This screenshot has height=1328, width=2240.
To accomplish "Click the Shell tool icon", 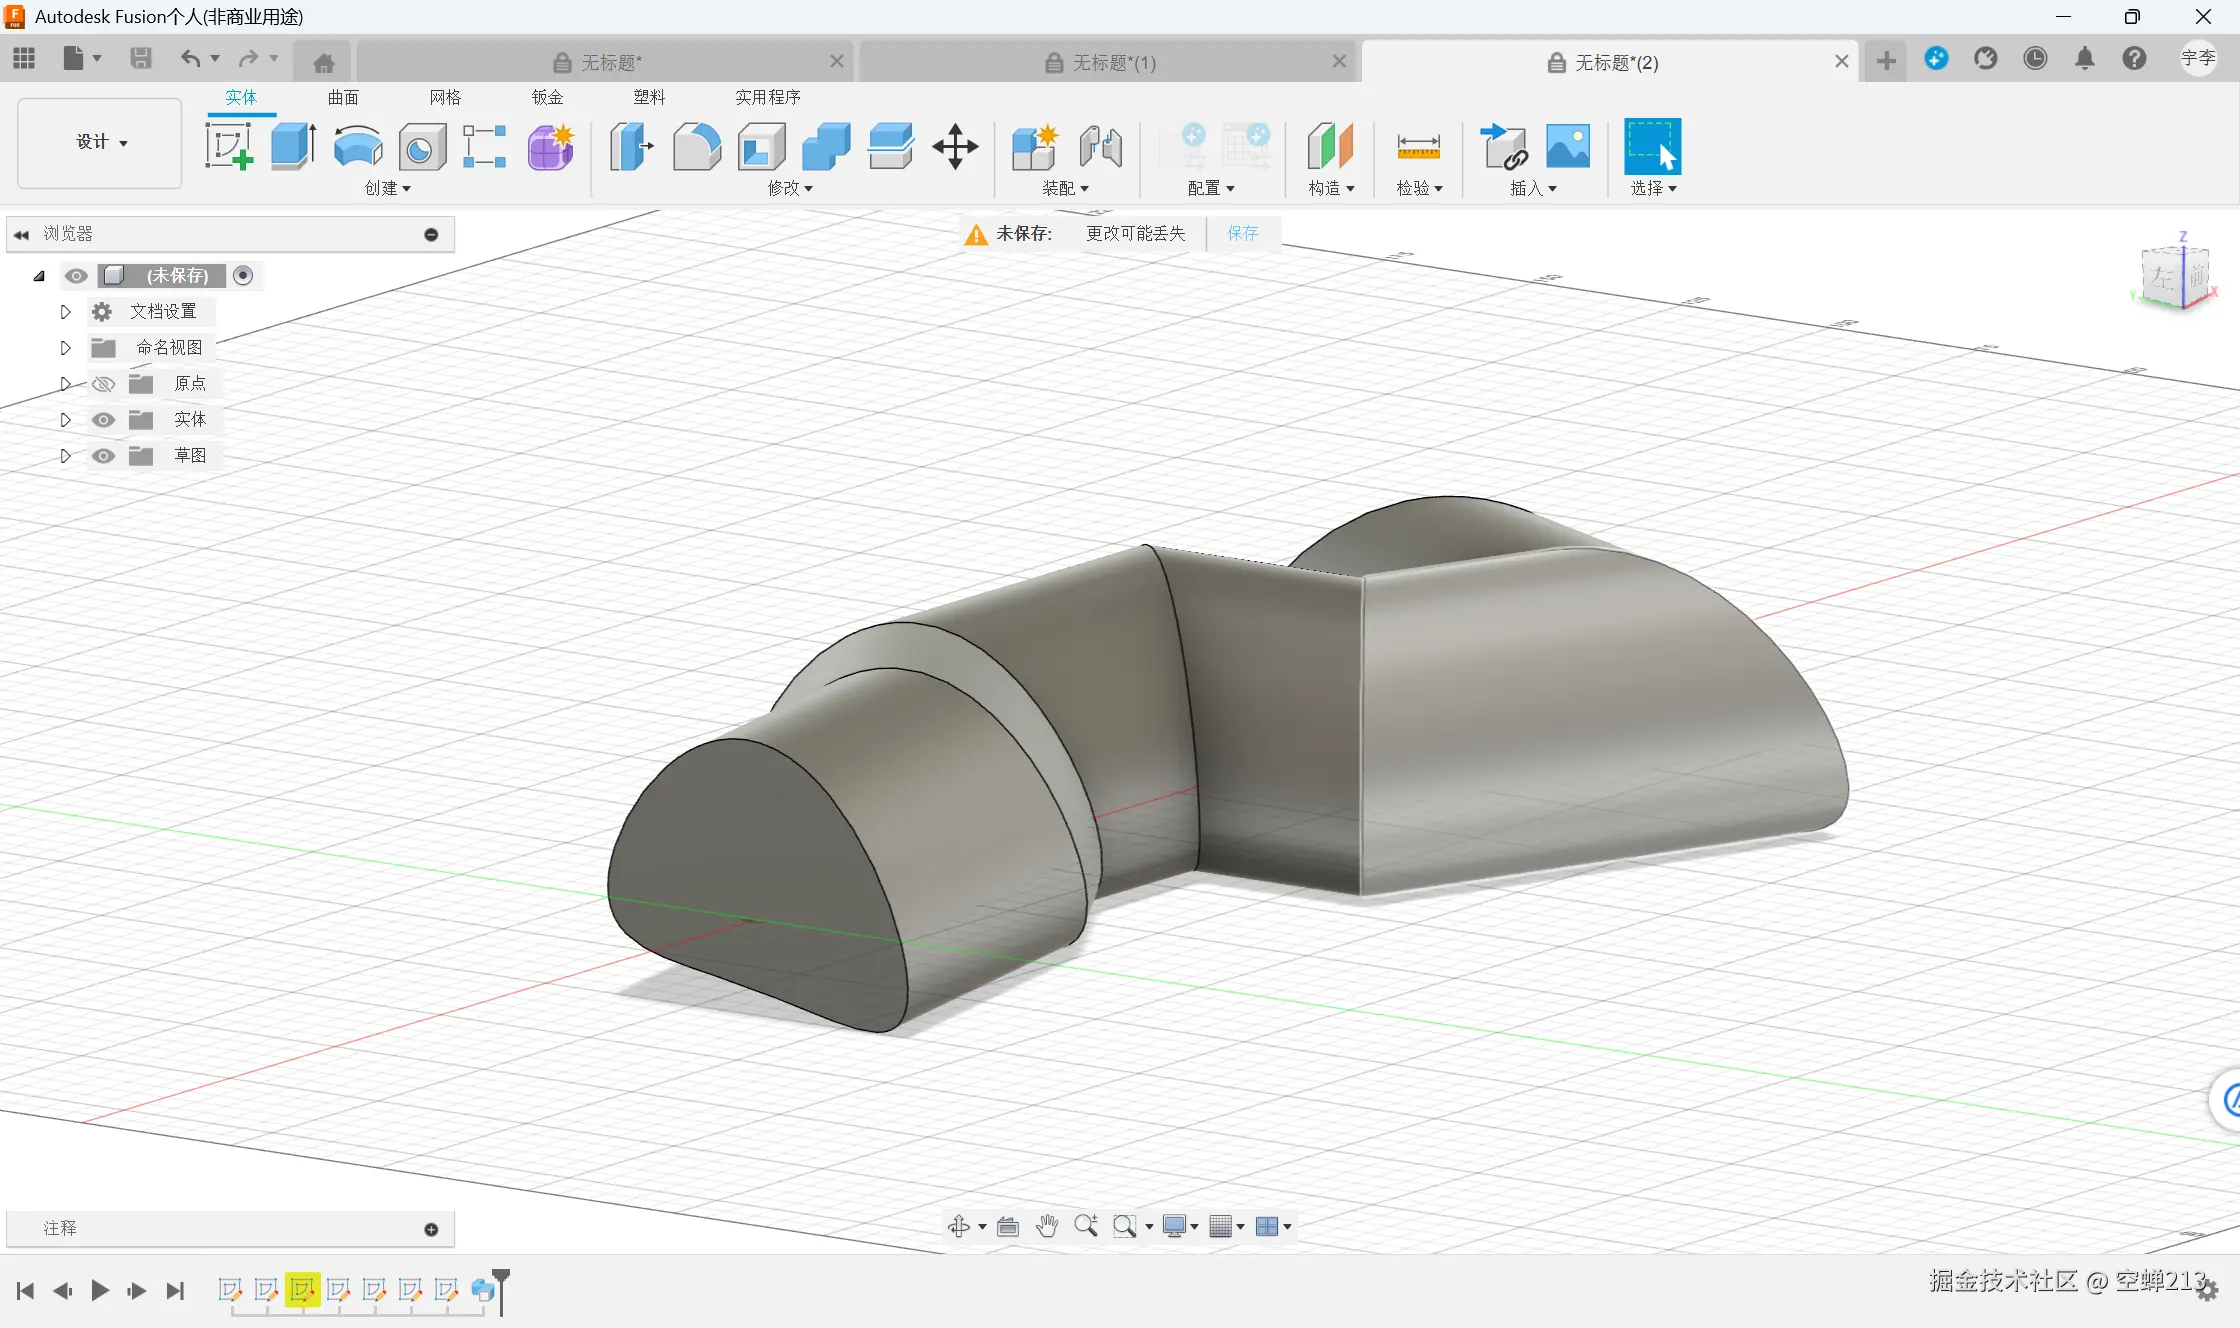I will pos(762,147).
